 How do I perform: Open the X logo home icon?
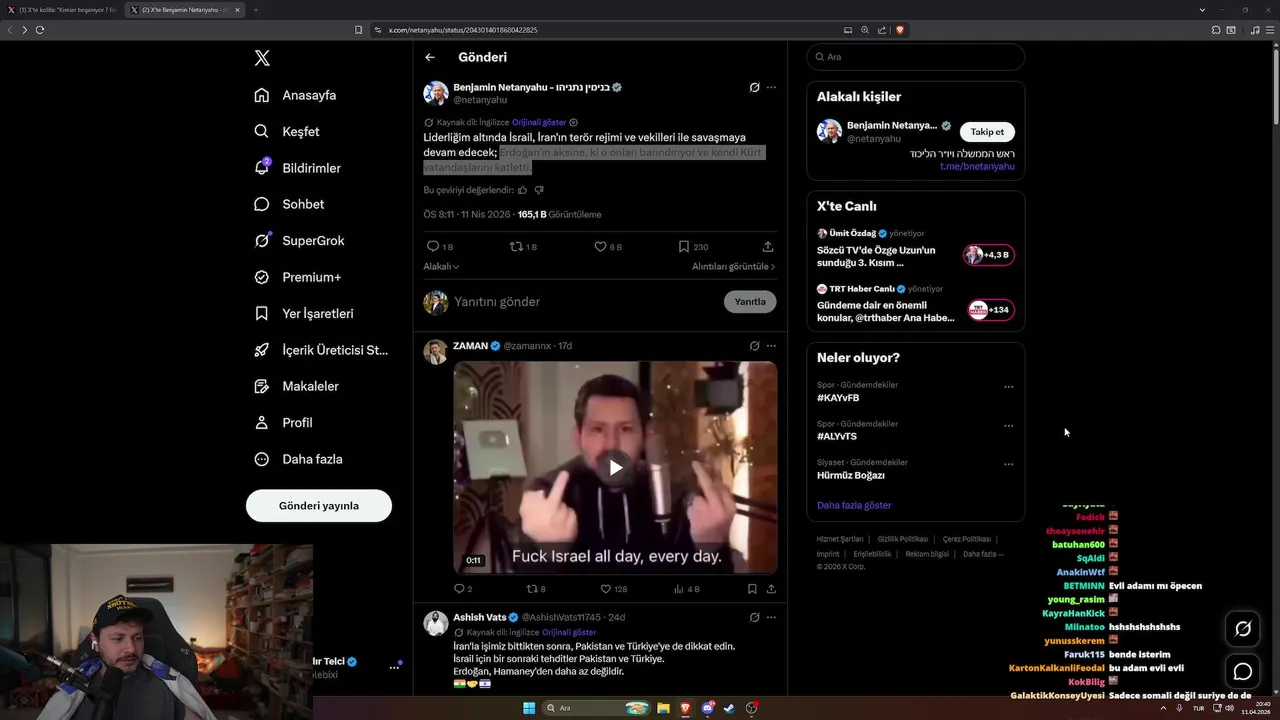point(262,58)
